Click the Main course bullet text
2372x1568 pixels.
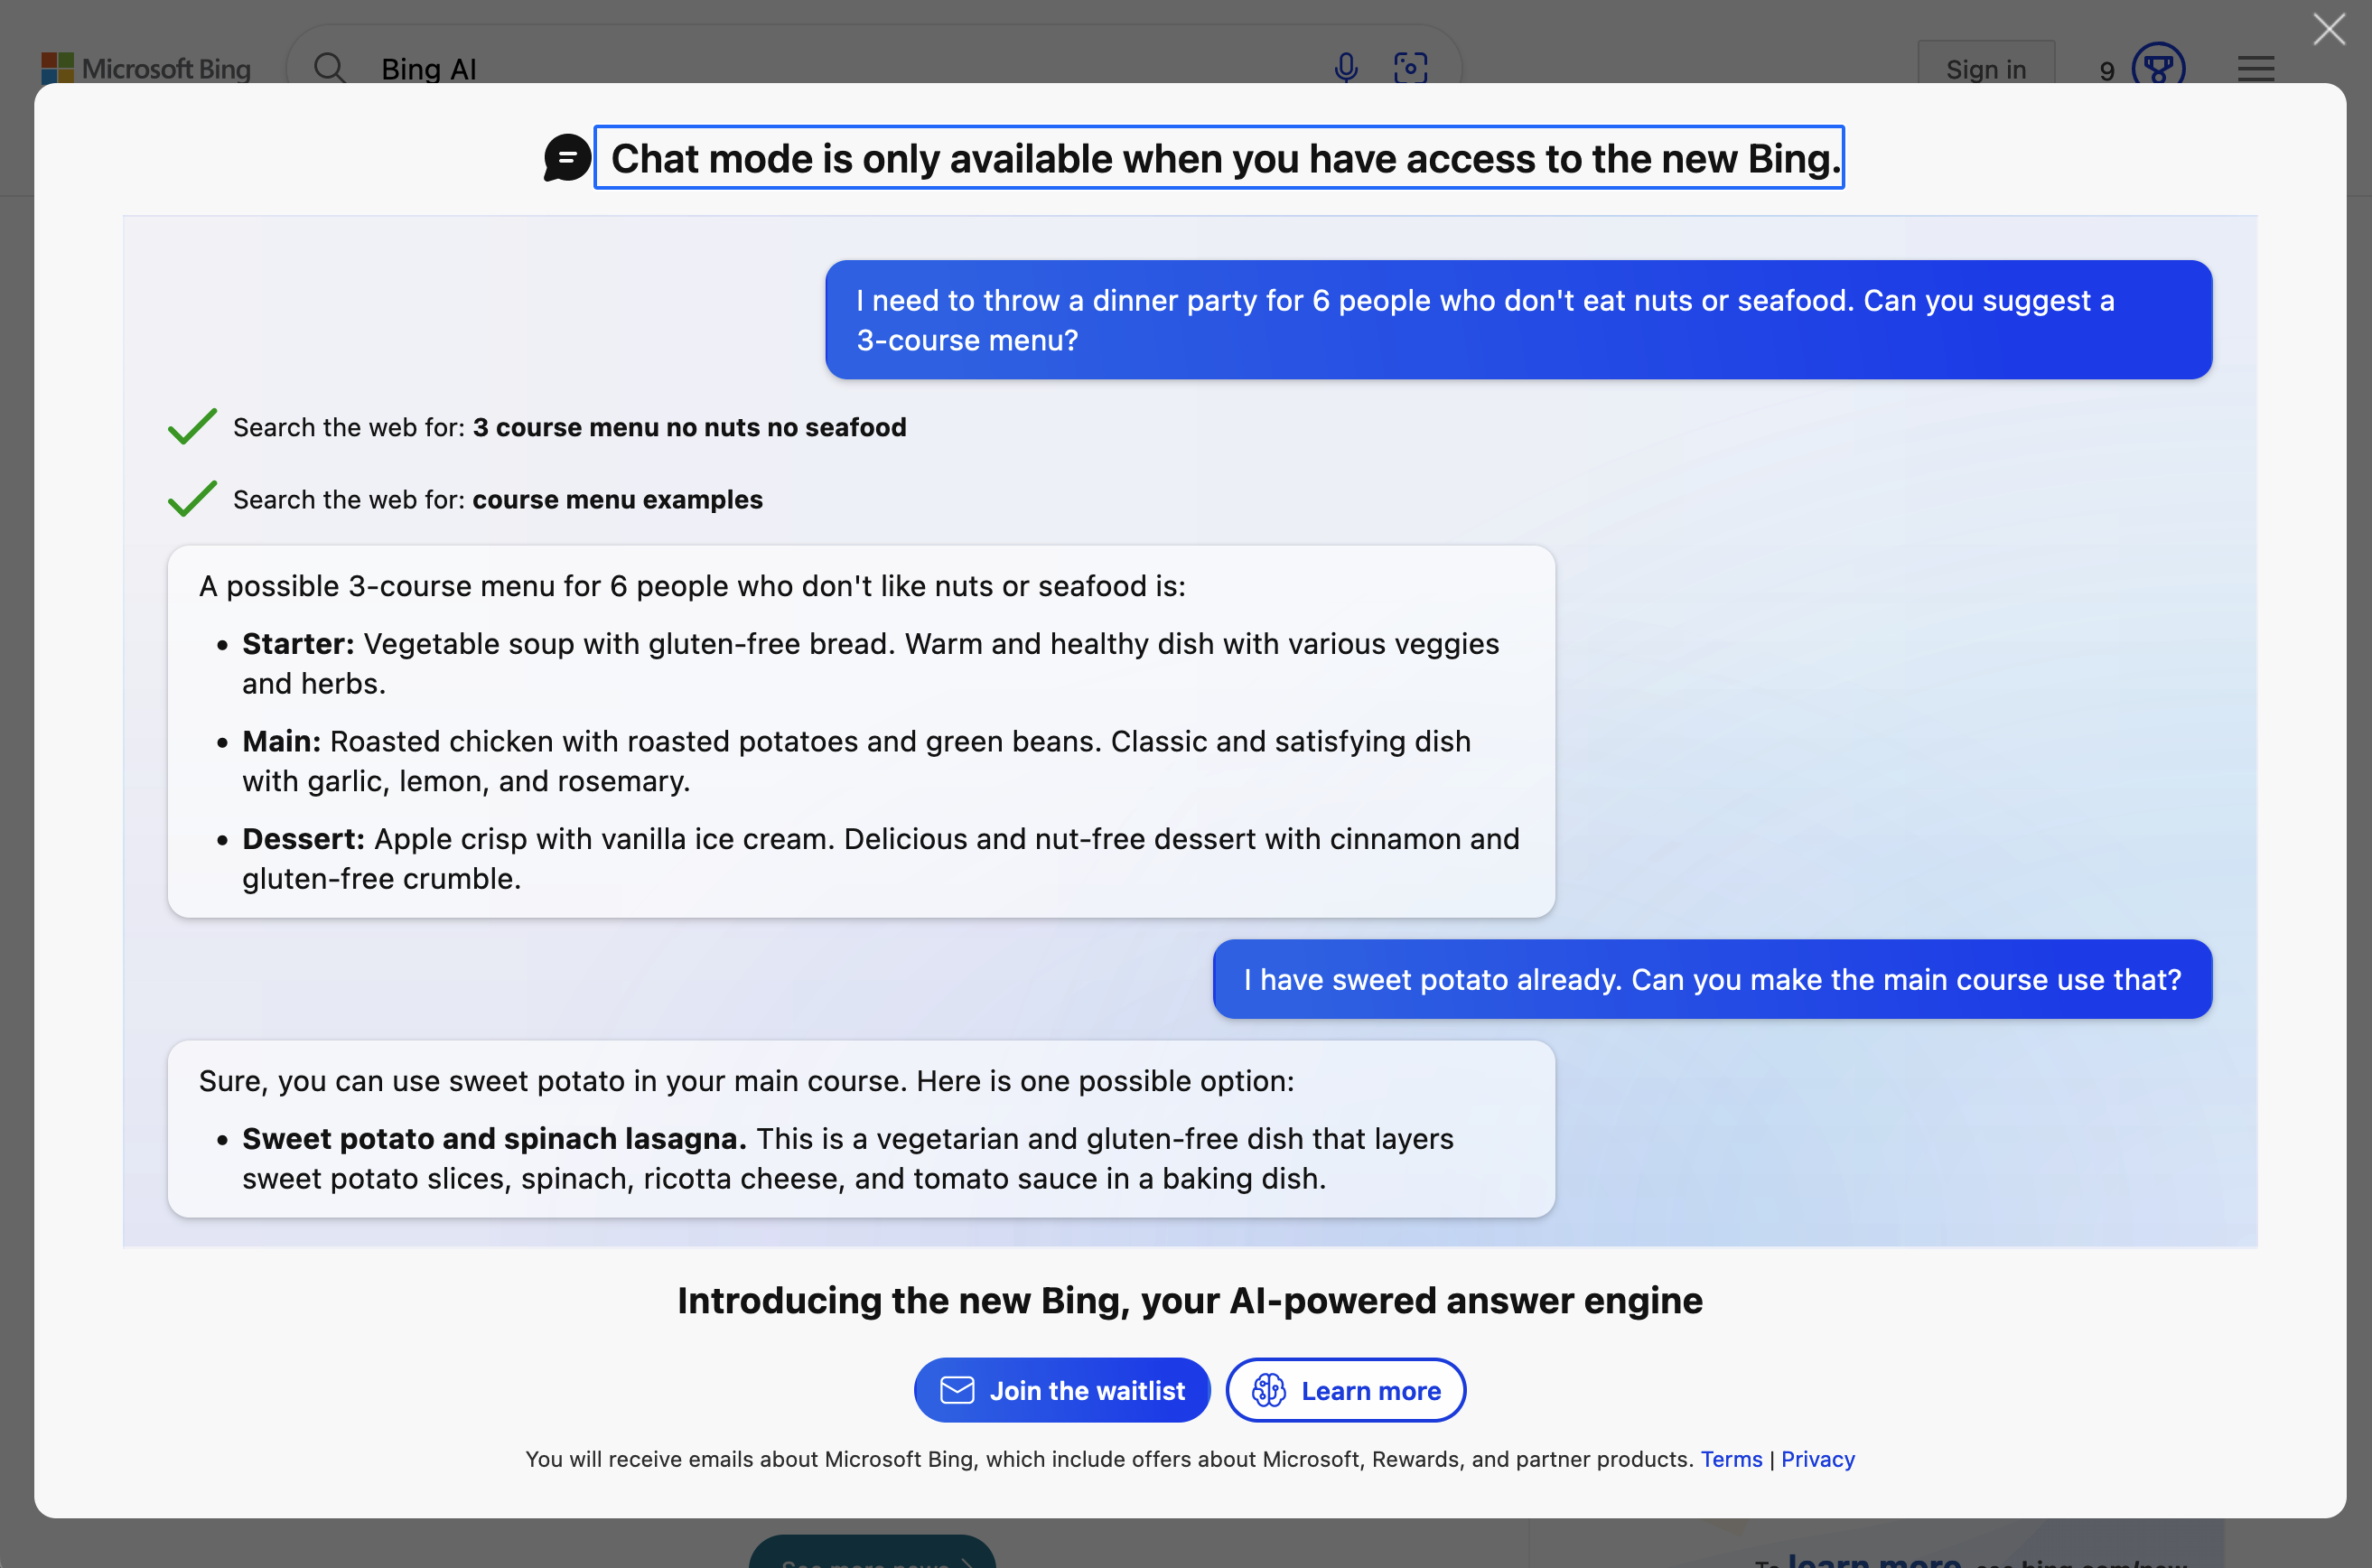click(x=857, y=761)
